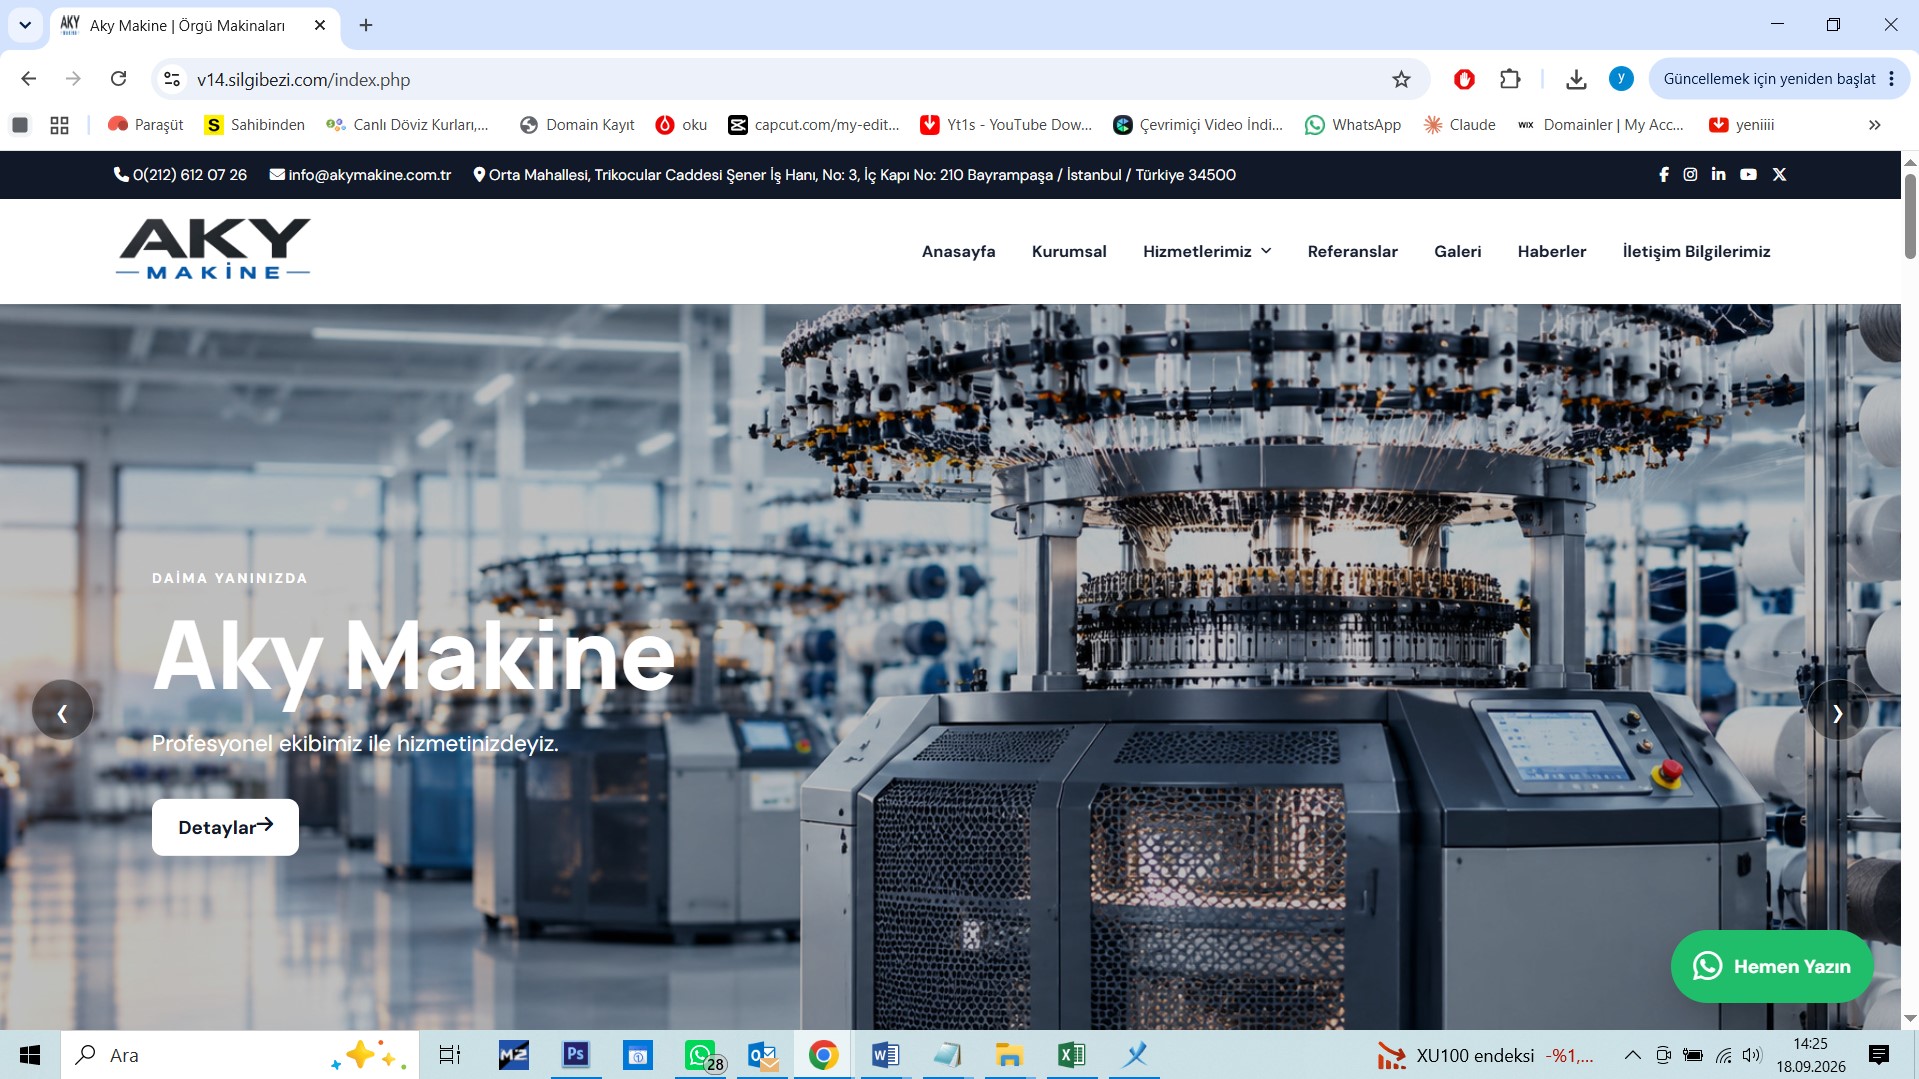Screen dimensions: 1919x1079
Task: Click the Hemen Yazın WhatsApp button
Action: click(x=1771, y=966)
